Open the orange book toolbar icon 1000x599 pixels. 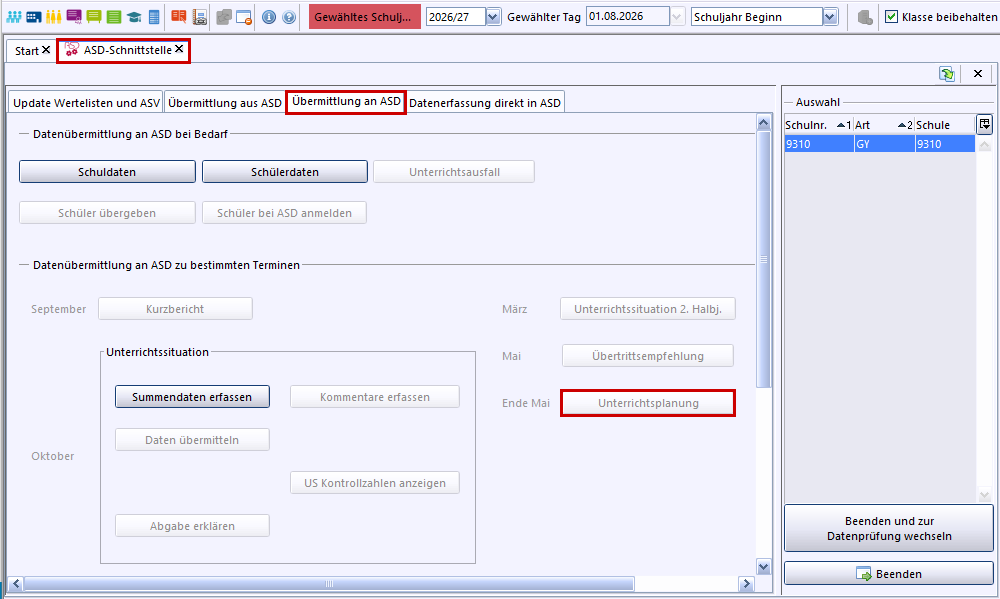click(x=178, y=17)
